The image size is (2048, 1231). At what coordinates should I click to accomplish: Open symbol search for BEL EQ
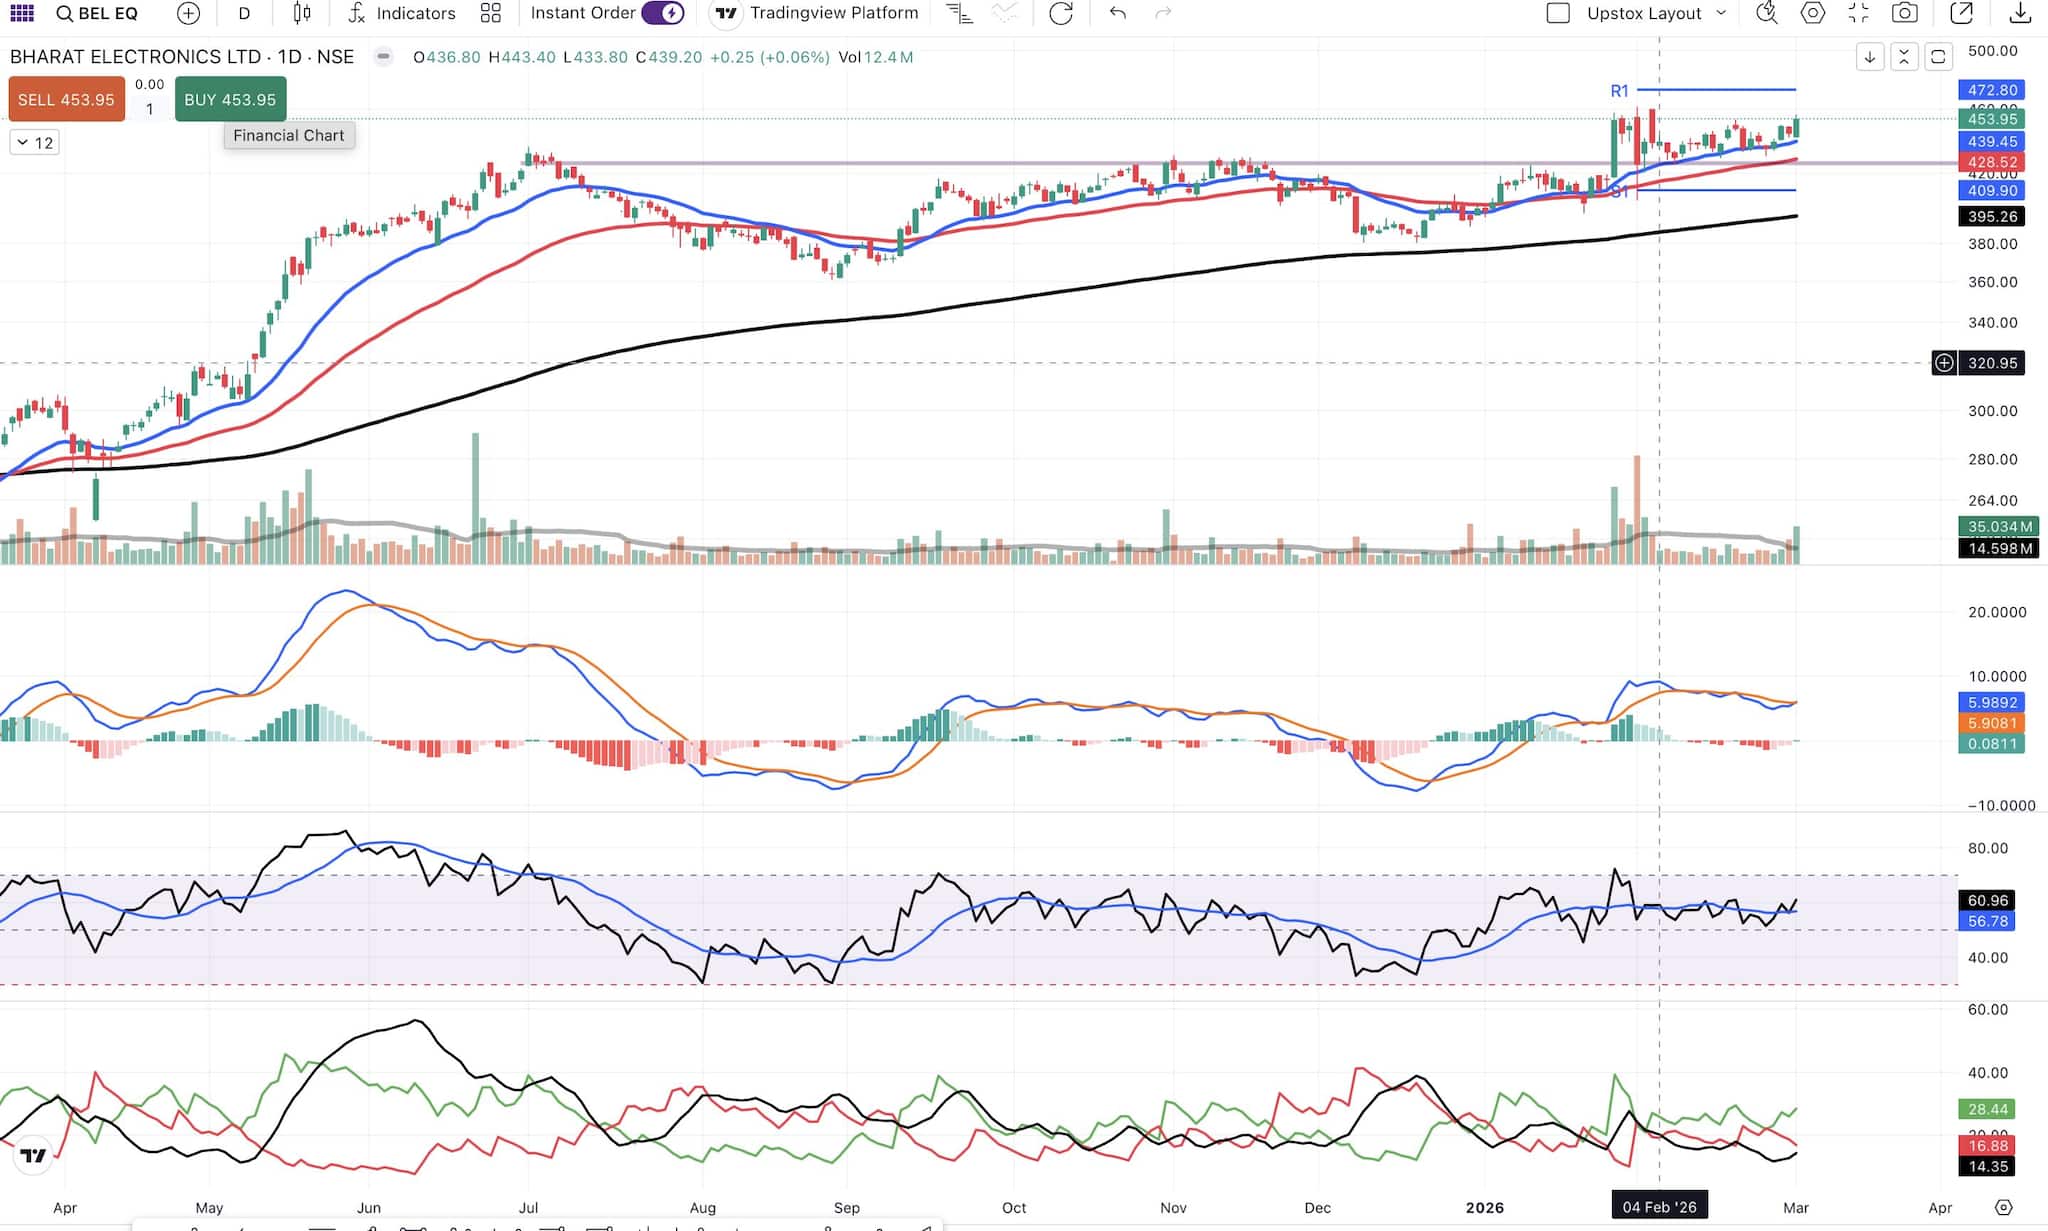pos(97,13)
